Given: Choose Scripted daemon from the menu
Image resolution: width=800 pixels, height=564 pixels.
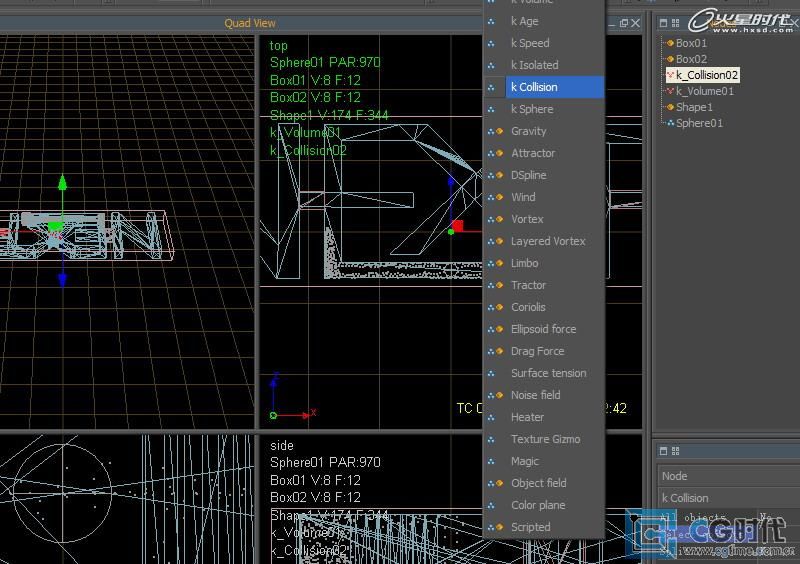Looking at the screenshot, I should click(x=544, y=527).
